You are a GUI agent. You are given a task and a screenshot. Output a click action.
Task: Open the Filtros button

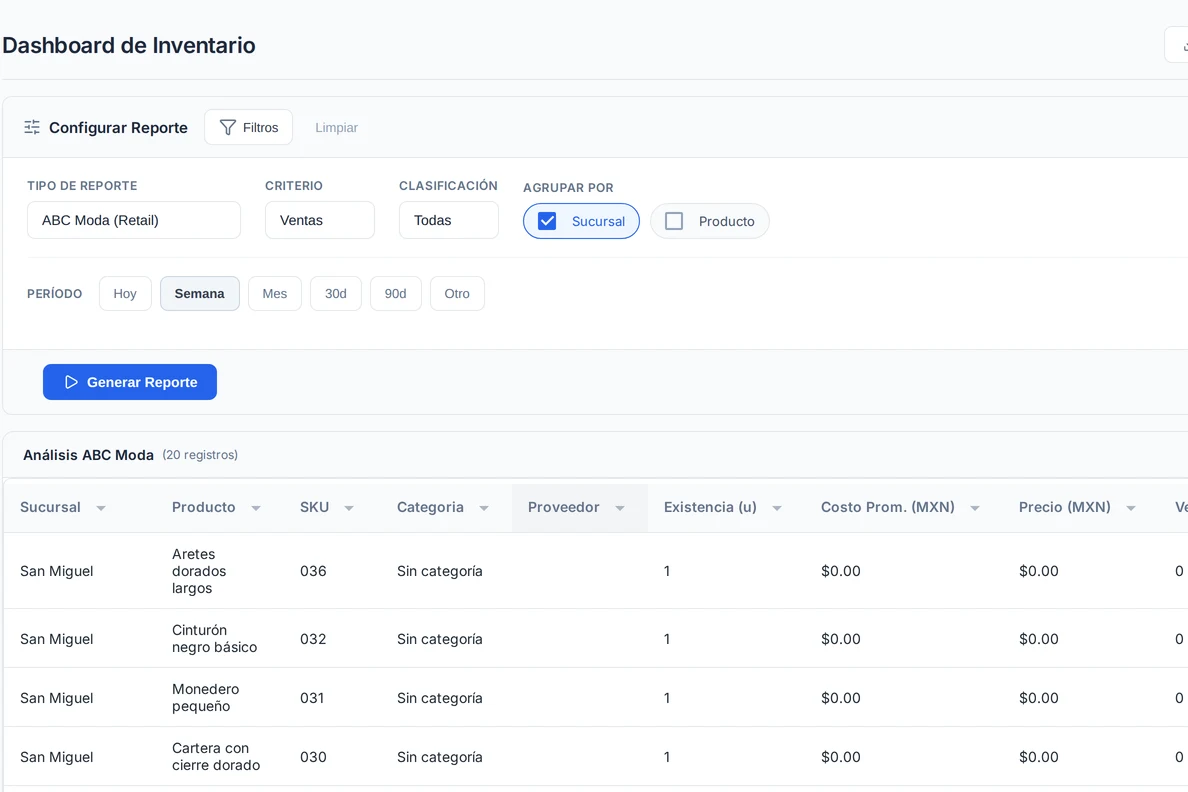click(249, 127)
